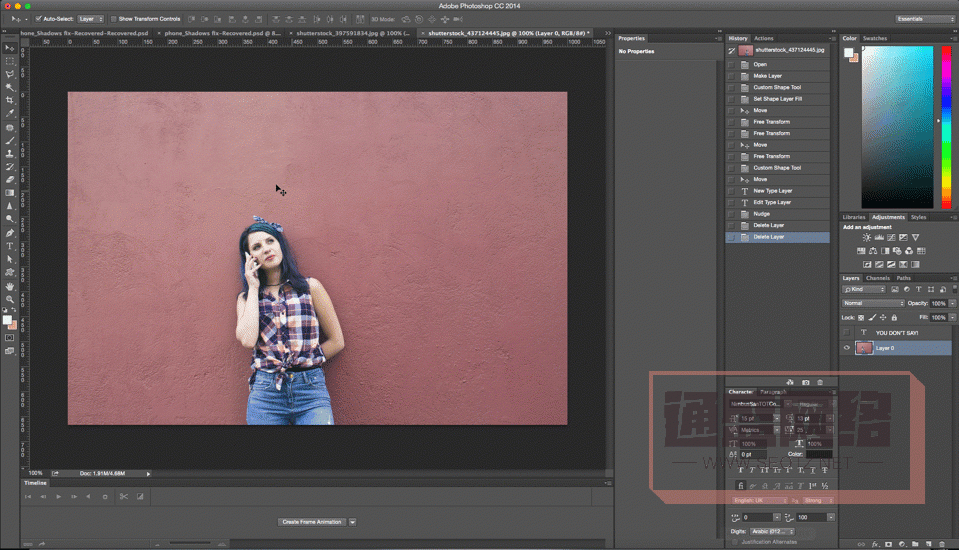Expand the dropdown arrow beside Create Frame Animation
The width and height of the screenshot is (959, 550).
point(353,522)
